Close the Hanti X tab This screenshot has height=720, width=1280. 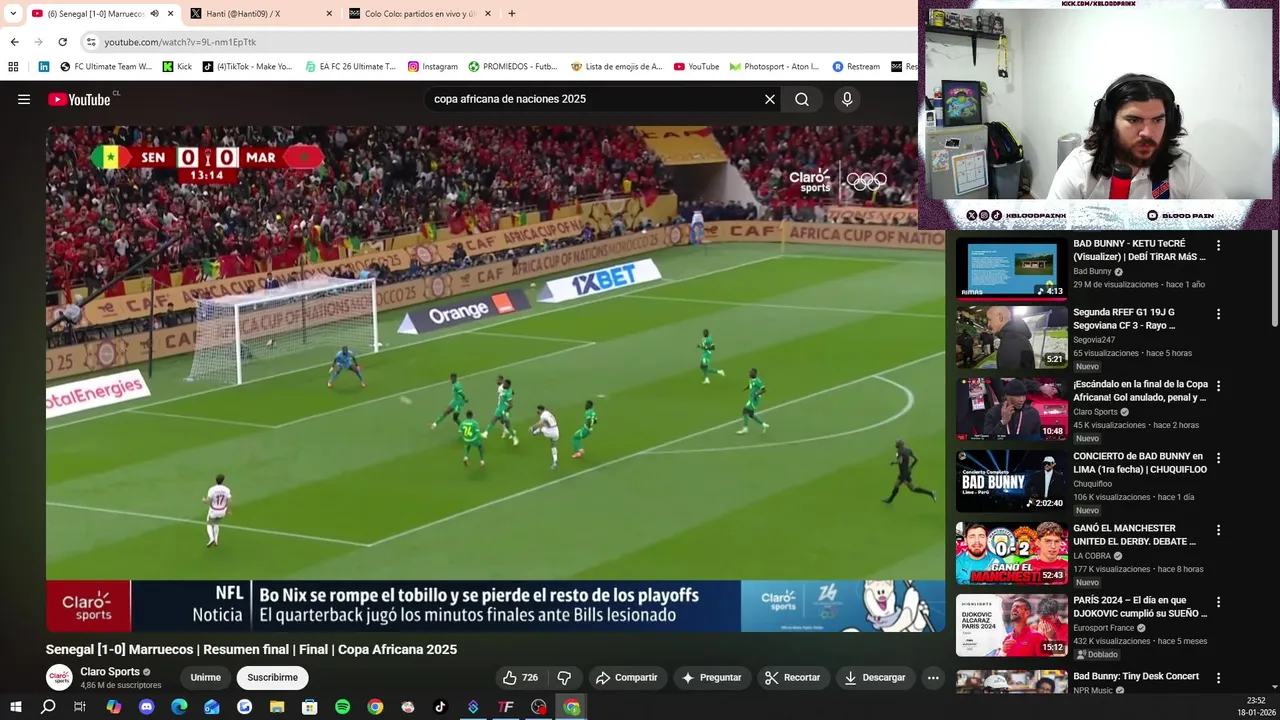click(x=329, y=14)
